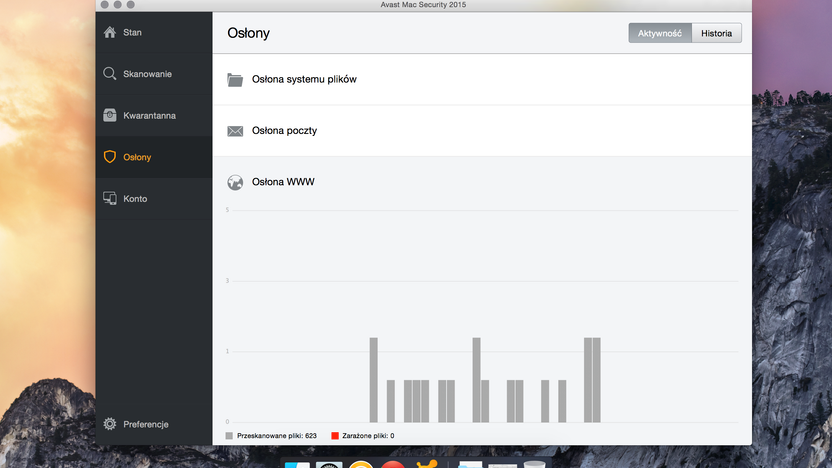Expand Osłona systemu plików row
832x468 pixels.
click(x=482, y=80)
